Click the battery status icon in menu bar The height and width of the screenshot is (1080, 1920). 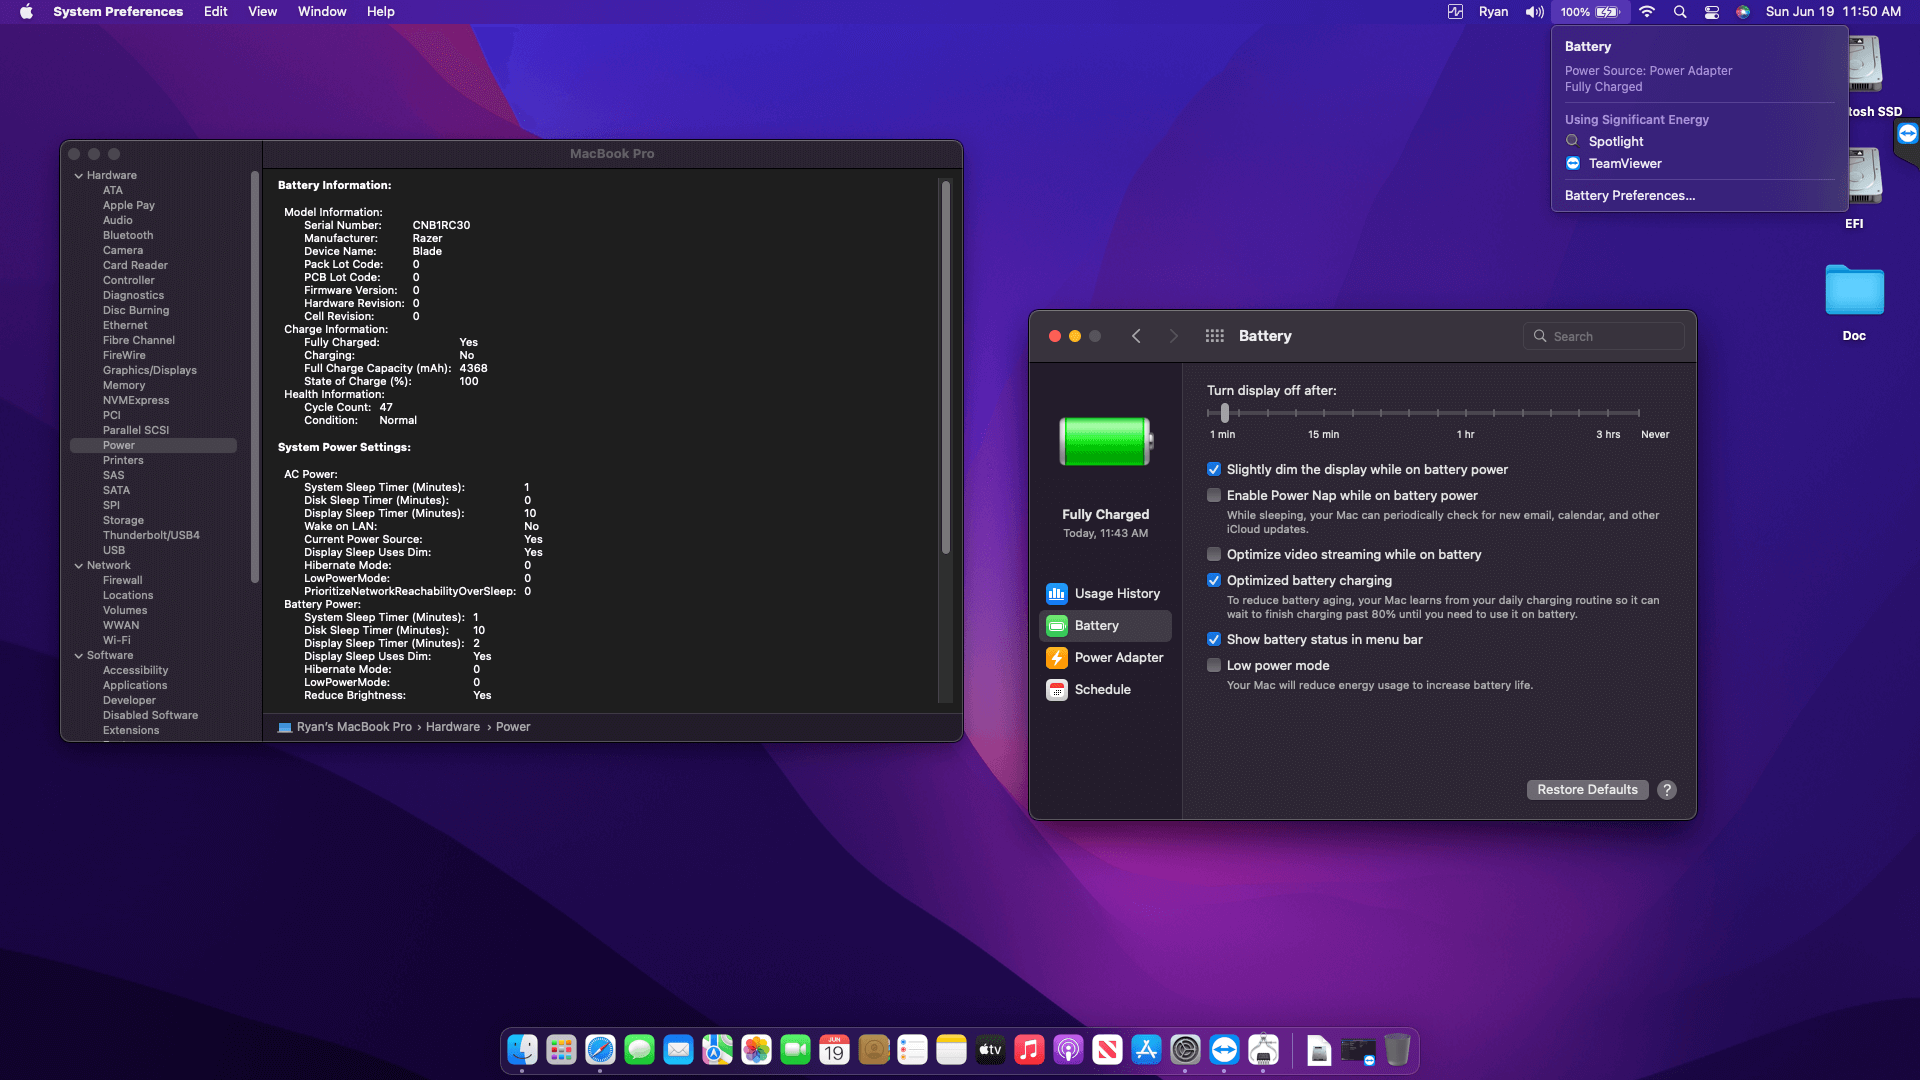point(1589,12)
